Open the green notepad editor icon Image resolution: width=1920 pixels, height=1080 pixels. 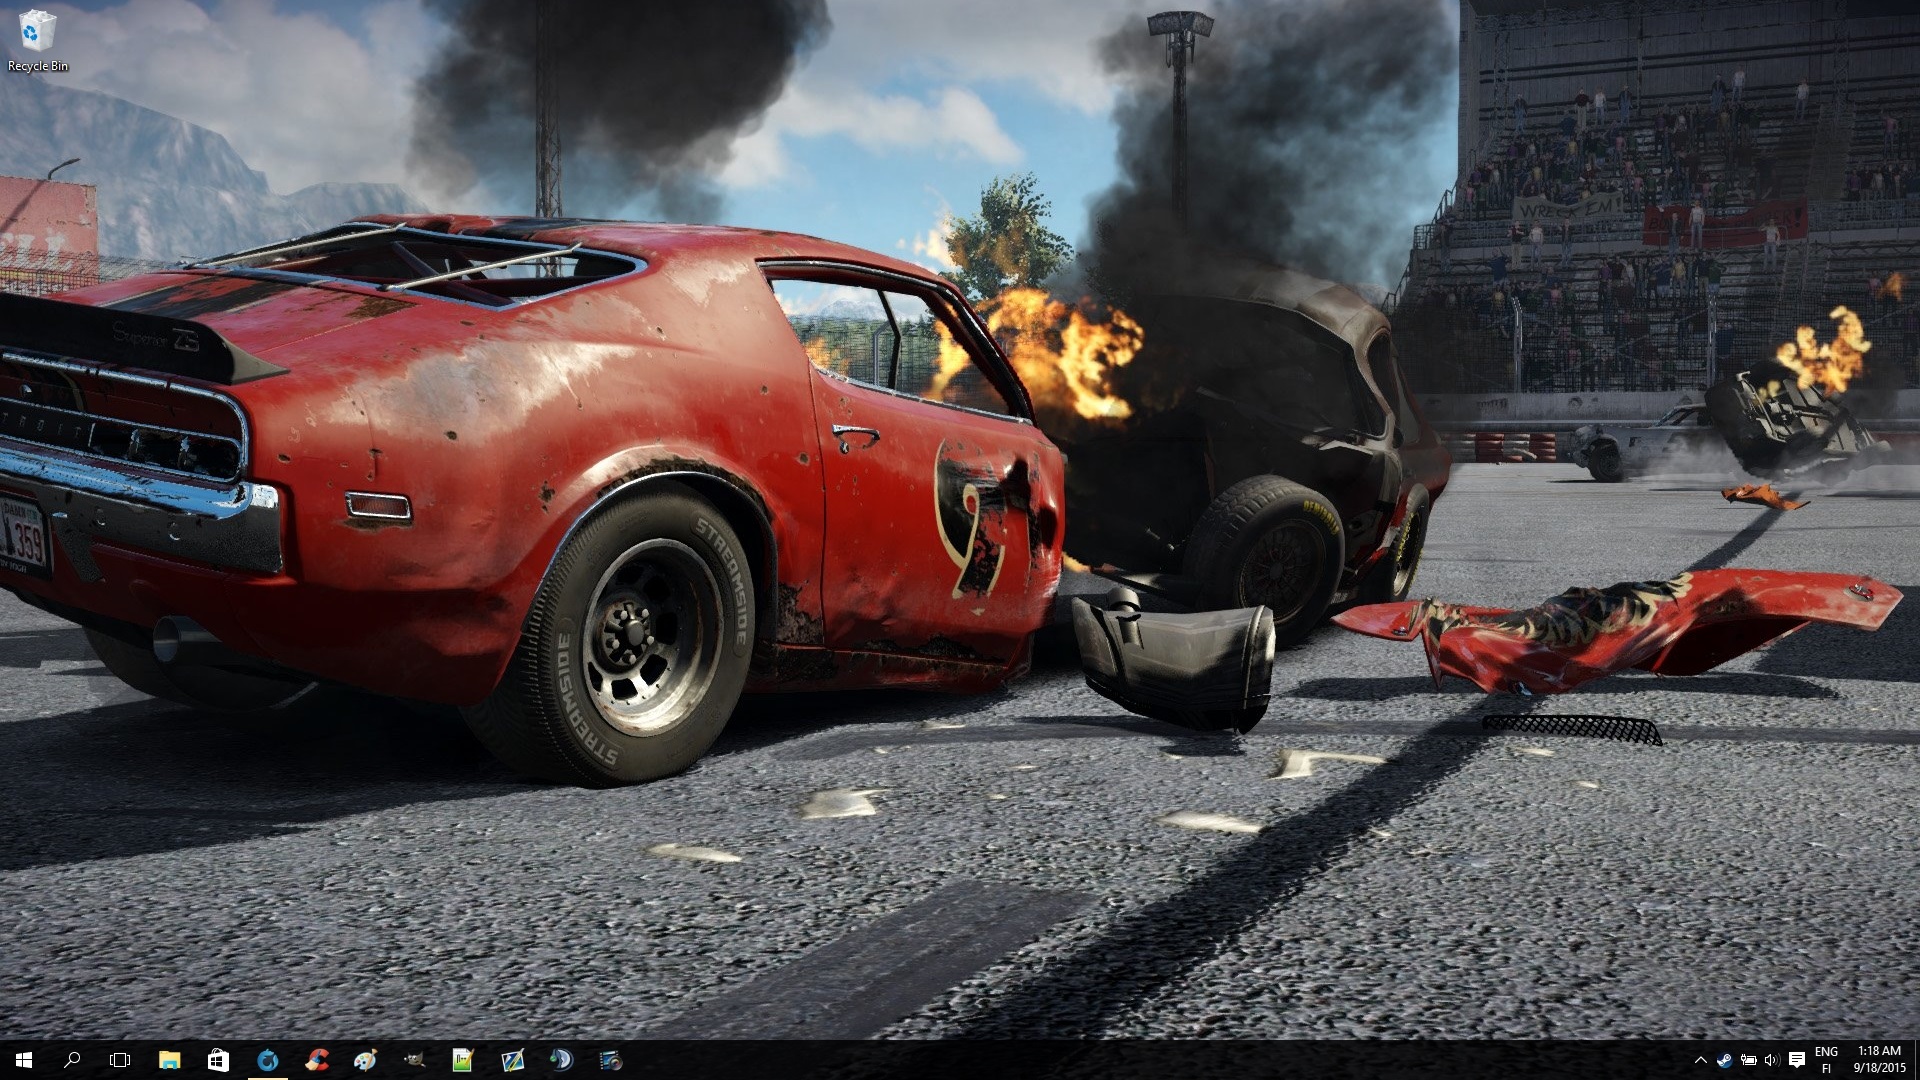pyautogui.click(x=462, y=1060)
